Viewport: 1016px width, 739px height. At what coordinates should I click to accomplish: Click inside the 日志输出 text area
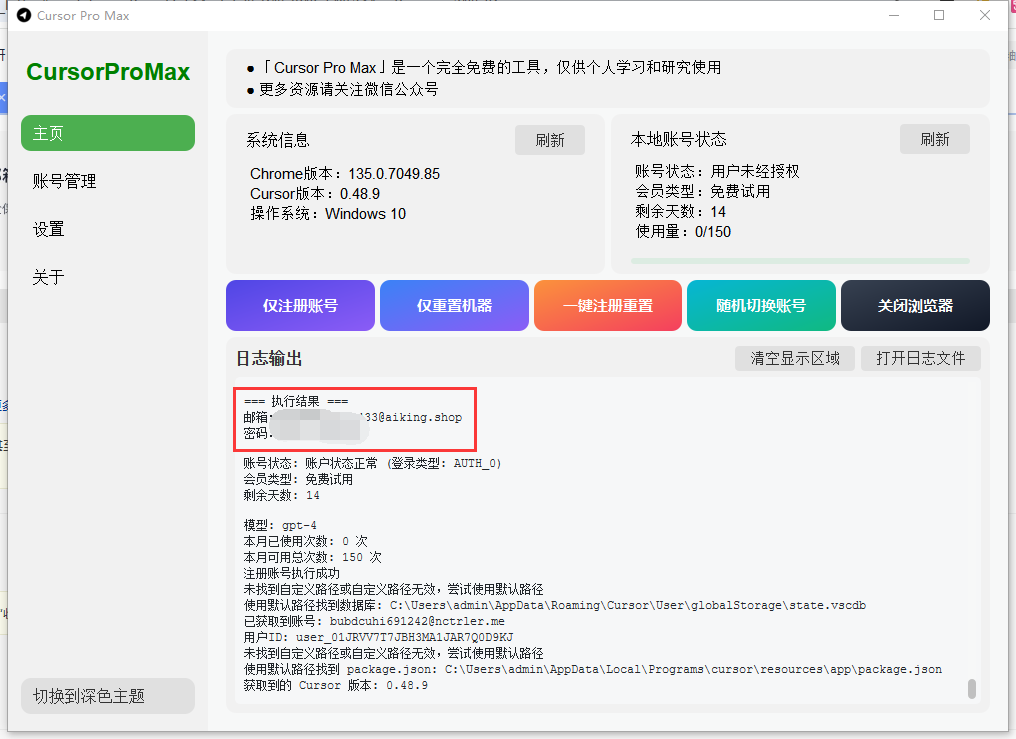[606, 543]
